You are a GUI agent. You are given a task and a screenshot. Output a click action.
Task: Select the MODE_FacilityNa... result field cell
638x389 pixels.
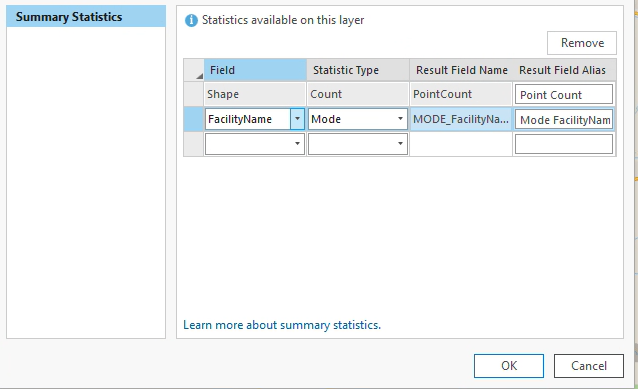[461, 119]
